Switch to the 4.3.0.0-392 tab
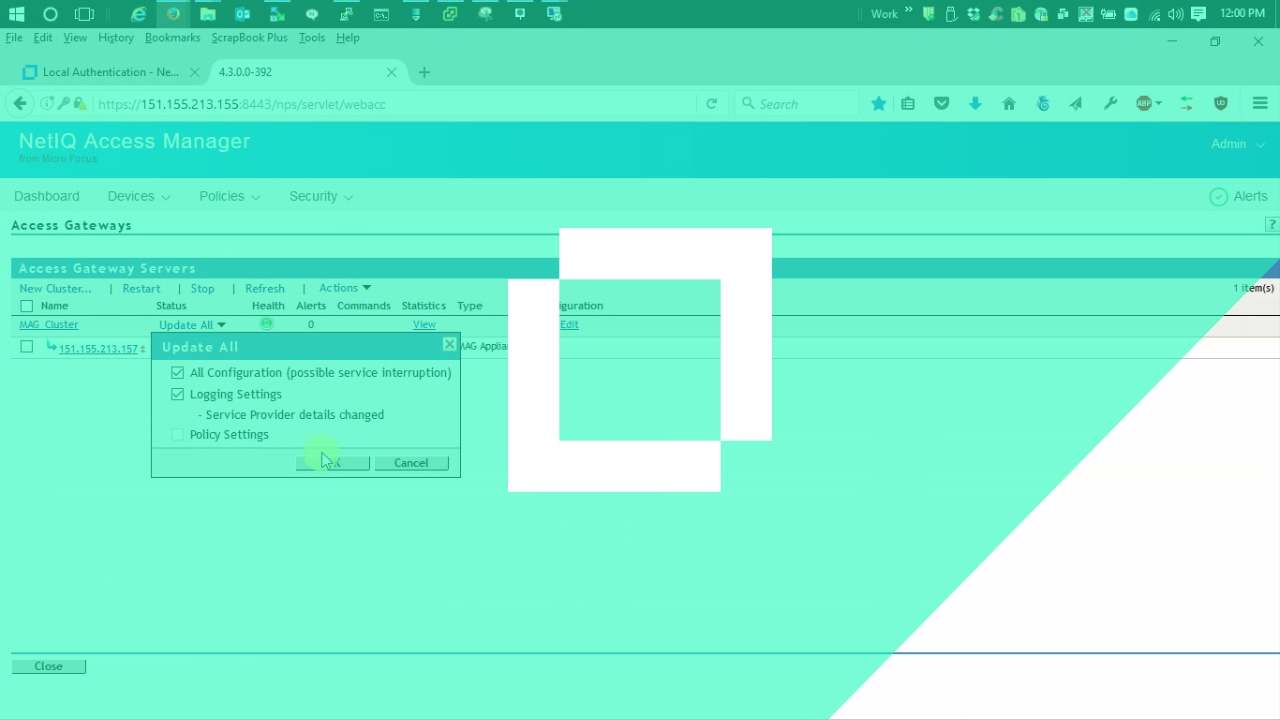 (306, 72)
